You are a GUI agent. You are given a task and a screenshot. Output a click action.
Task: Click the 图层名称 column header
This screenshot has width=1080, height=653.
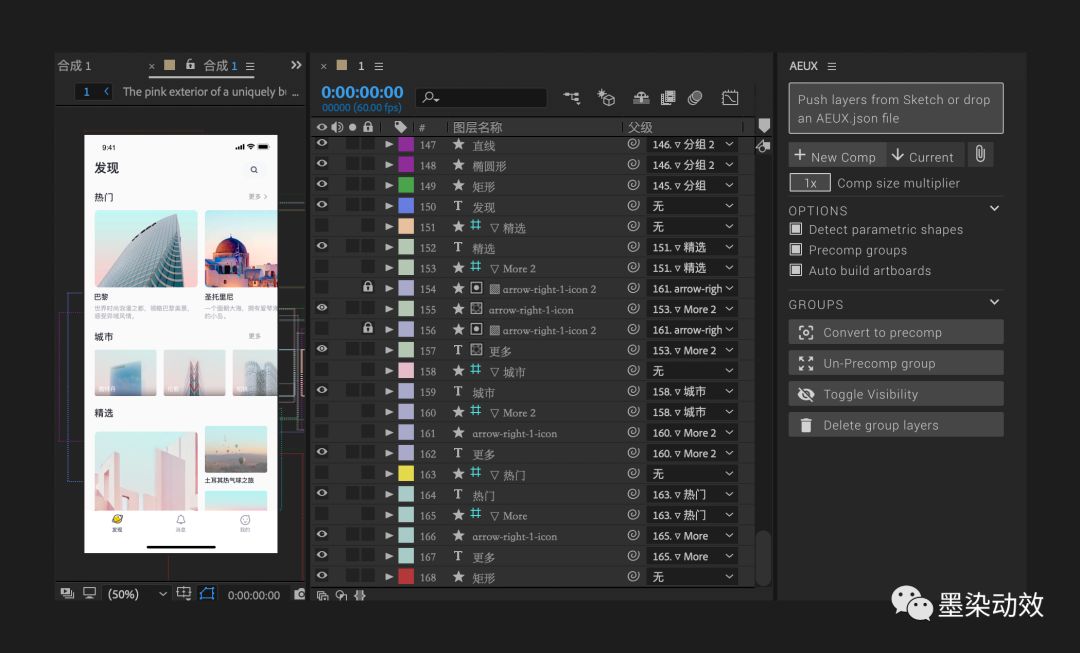tap(477, 127)
